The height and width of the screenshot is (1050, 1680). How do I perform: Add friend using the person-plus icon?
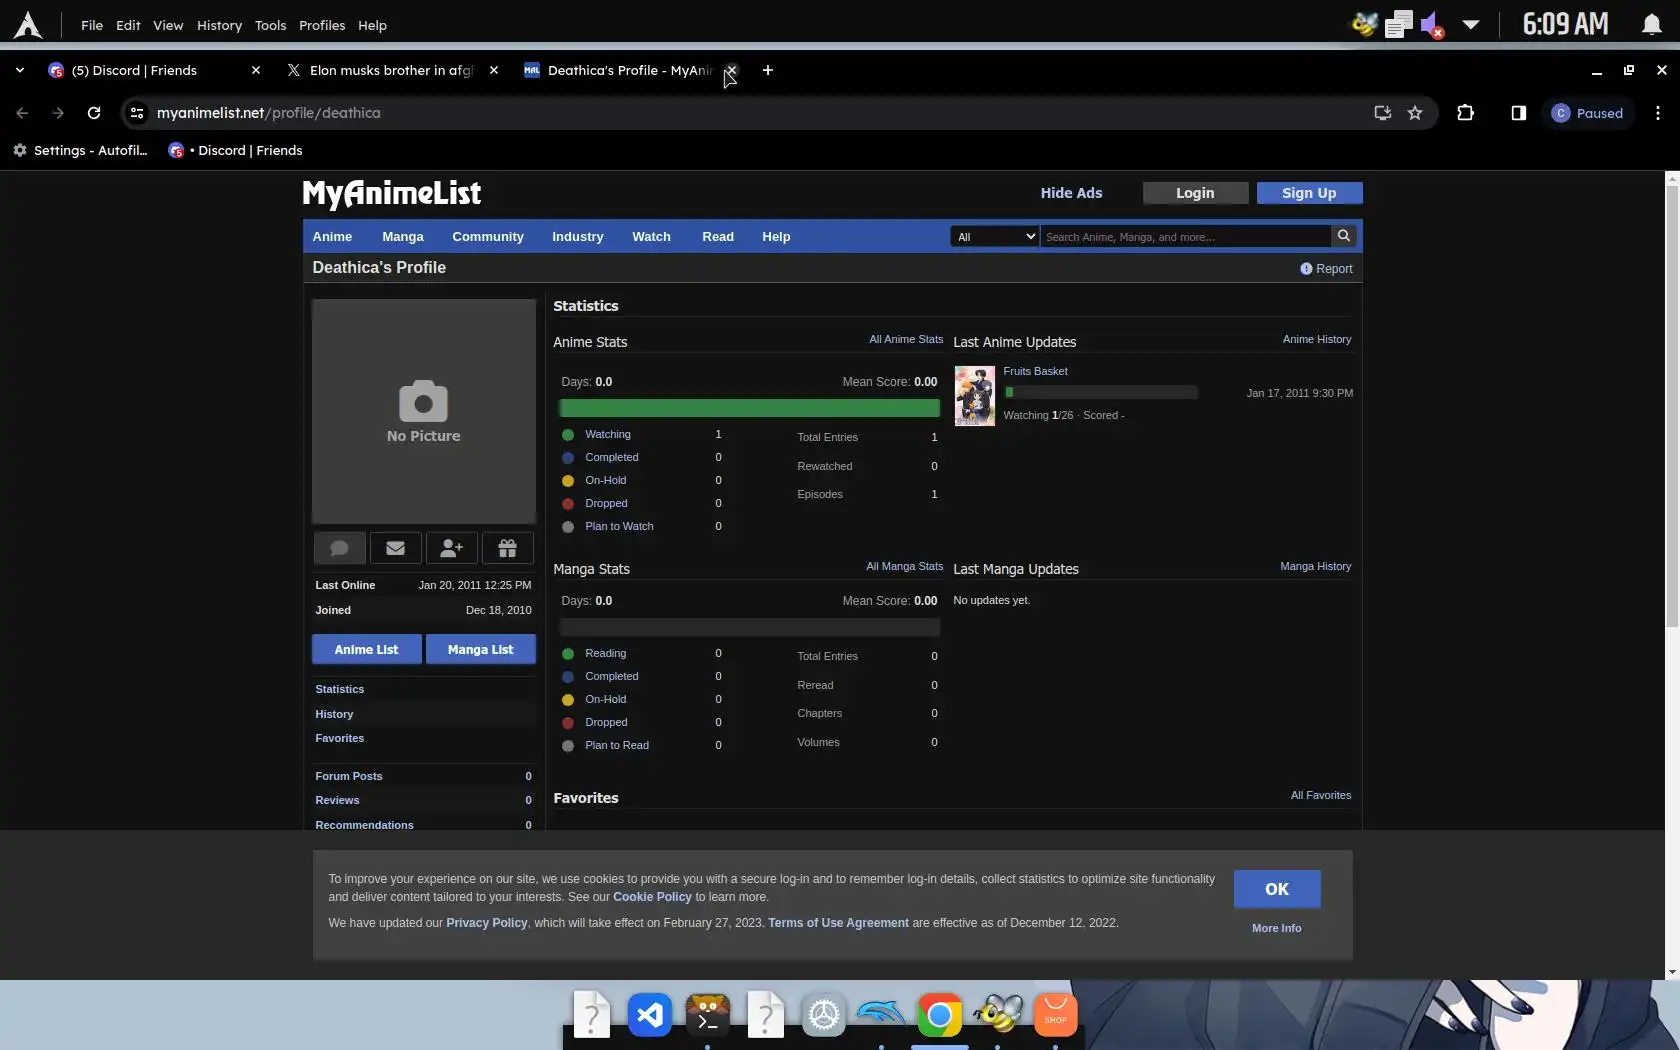point(451,548)
